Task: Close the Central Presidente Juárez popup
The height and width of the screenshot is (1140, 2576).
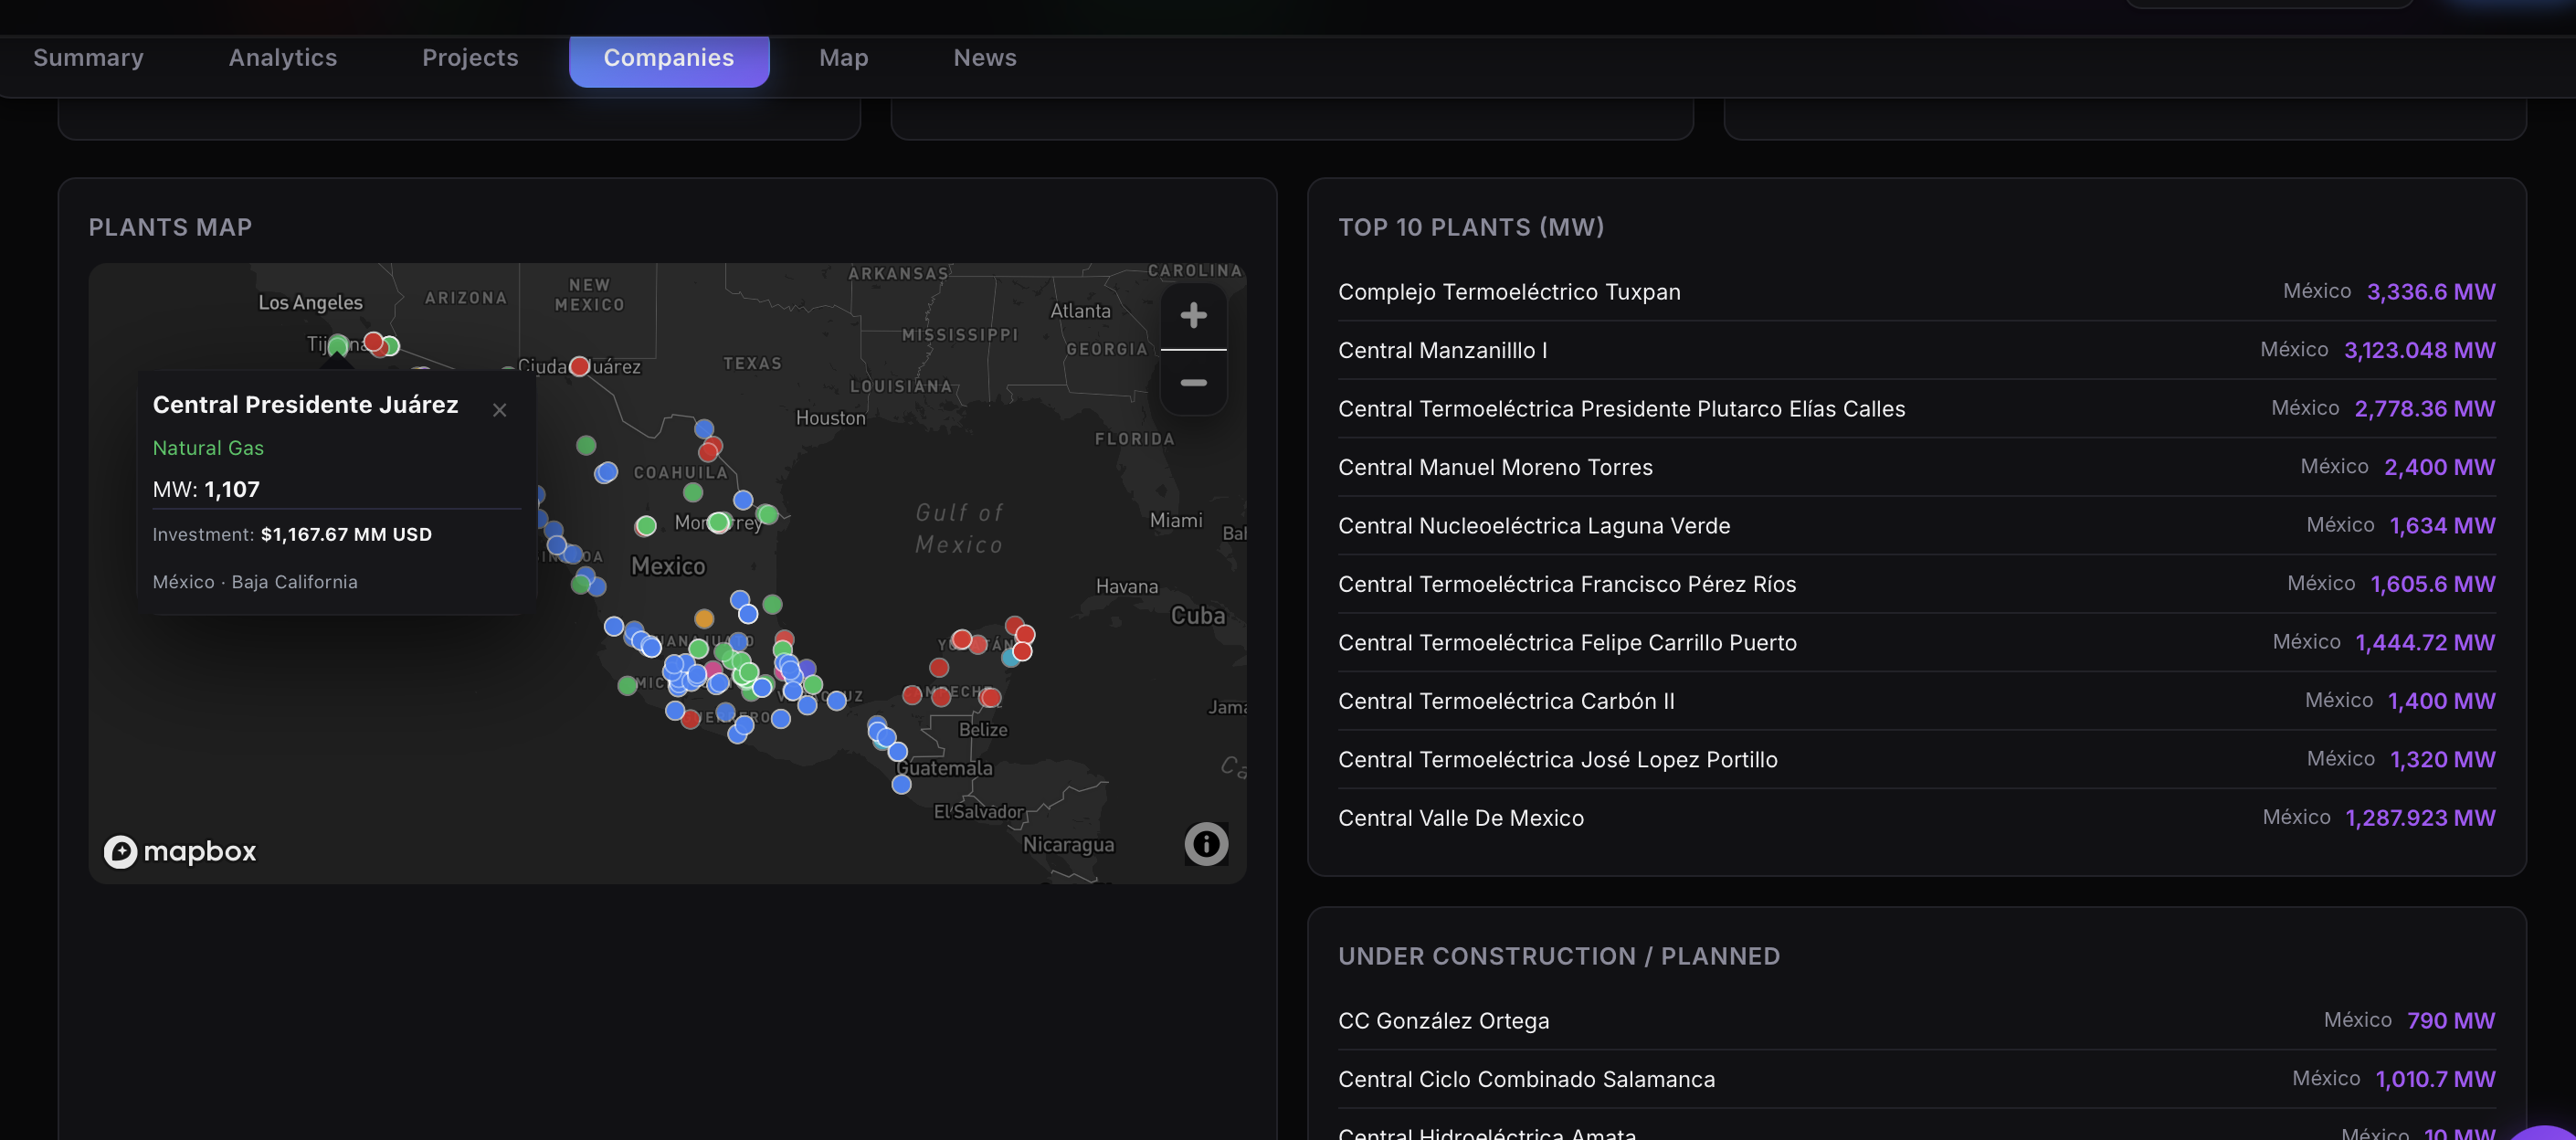Action: point(499,409)
